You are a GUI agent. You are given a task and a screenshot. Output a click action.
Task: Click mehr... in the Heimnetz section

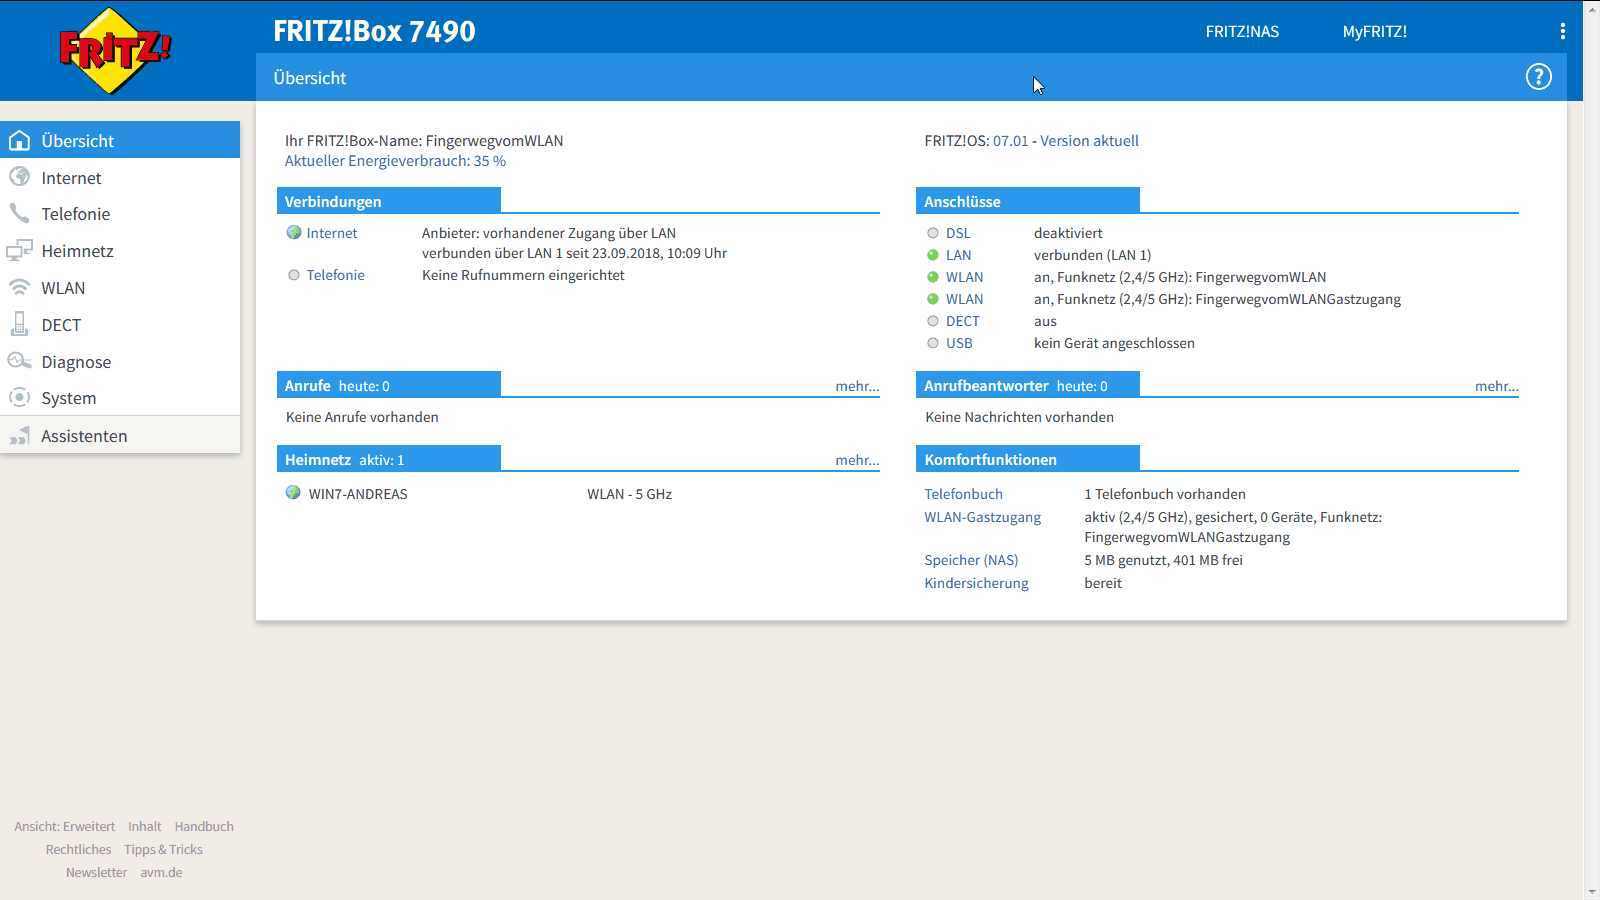click(x=857, y=460)
